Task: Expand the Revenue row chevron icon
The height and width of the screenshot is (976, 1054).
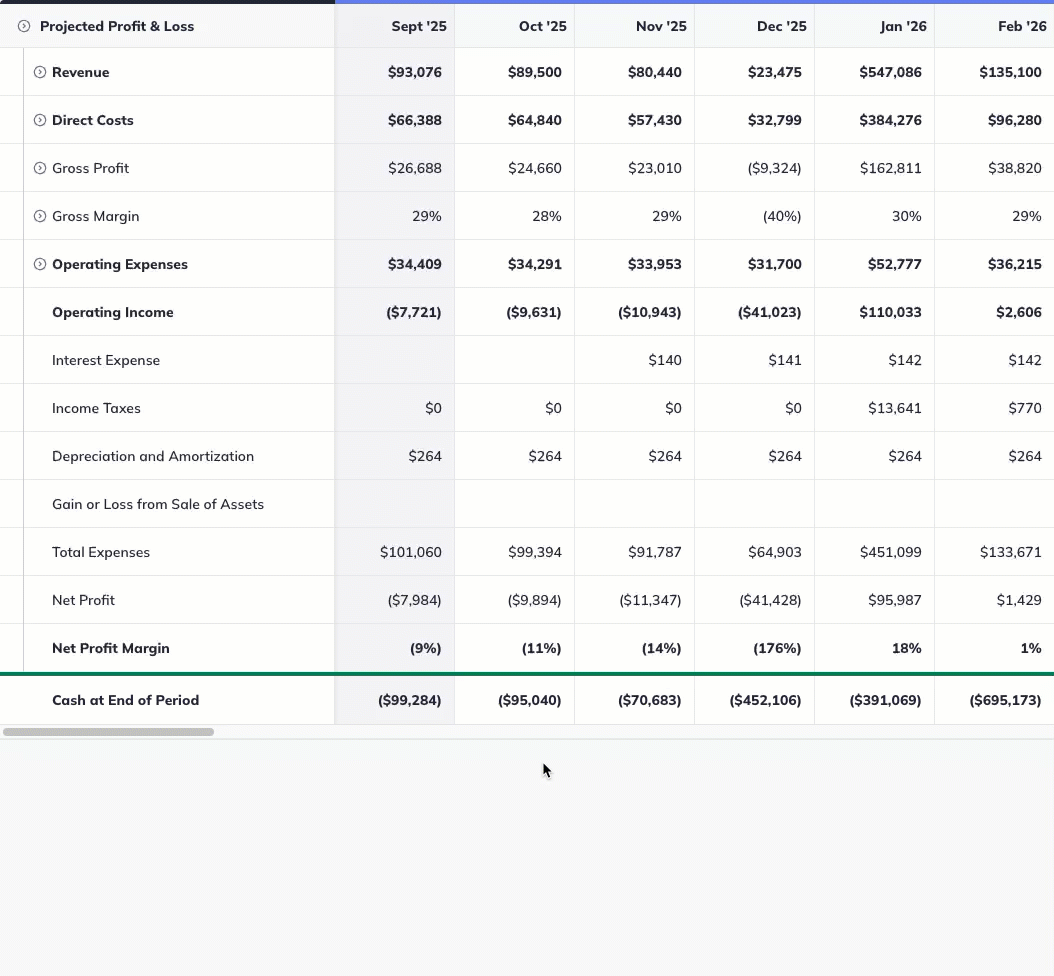Action: (x=38, y=72)
